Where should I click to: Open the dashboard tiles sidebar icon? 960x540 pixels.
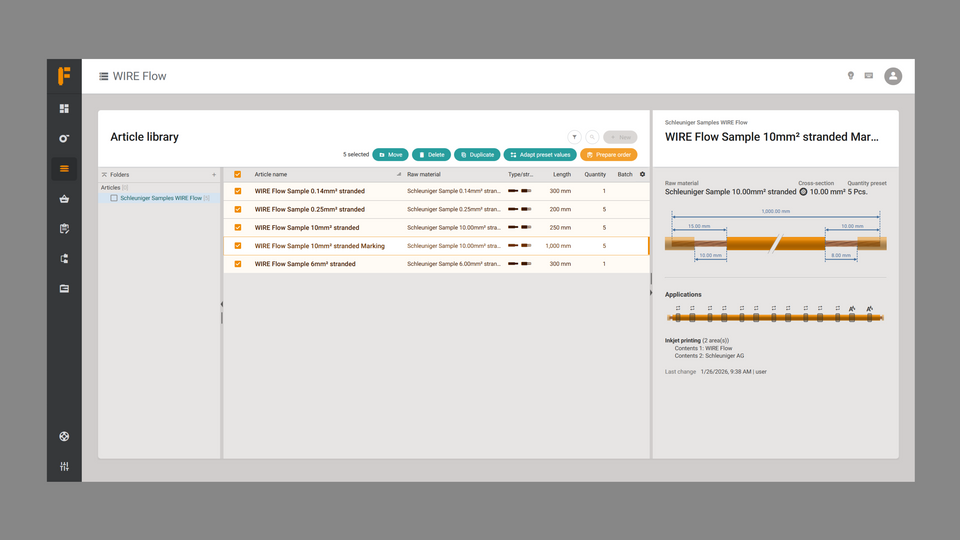tap(64, 108)
